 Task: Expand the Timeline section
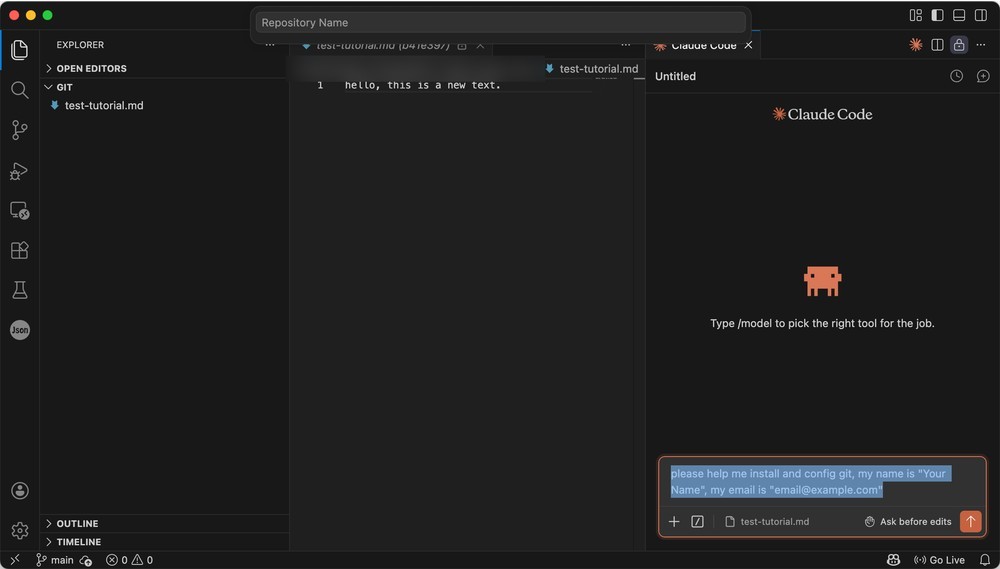coord(165,542)
